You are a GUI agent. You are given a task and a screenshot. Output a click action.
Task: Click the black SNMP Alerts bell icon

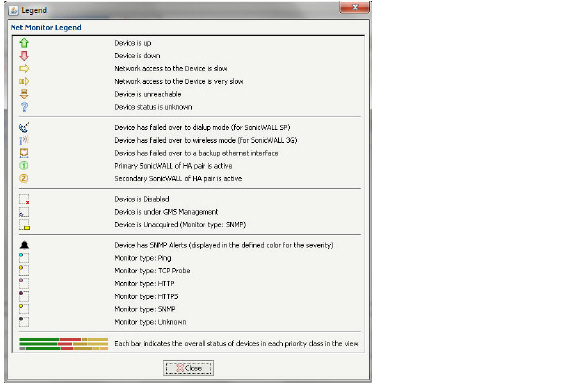[24, 245]
